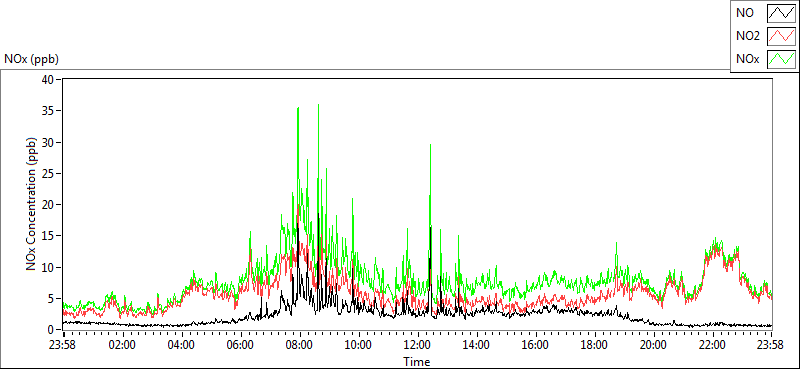800x369 pixels.
Task: Click the NOx green legend line icon
Action: 782,59
